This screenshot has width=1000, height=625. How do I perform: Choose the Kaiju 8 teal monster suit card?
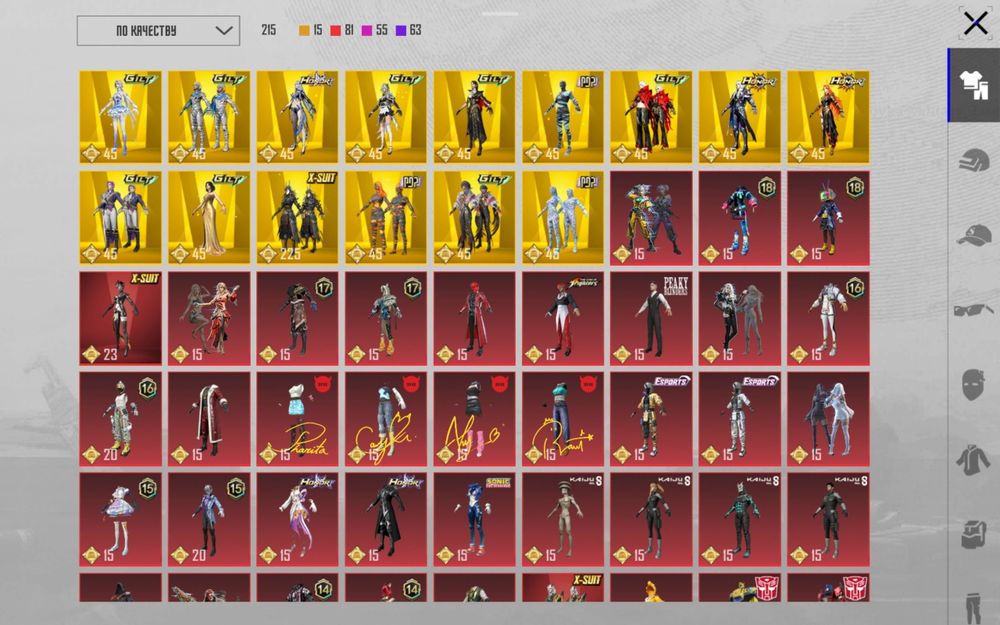(740, 520)
